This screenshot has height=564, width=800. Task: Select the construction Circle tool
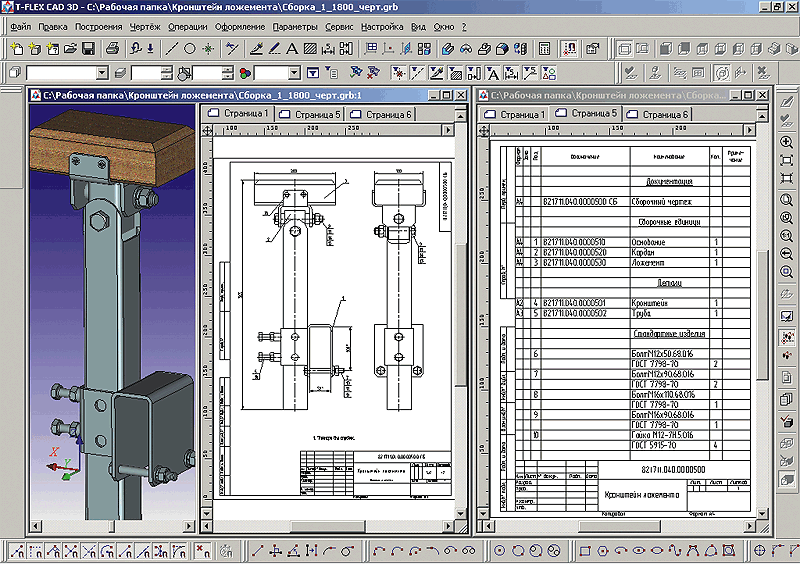[x=190, y=49]
